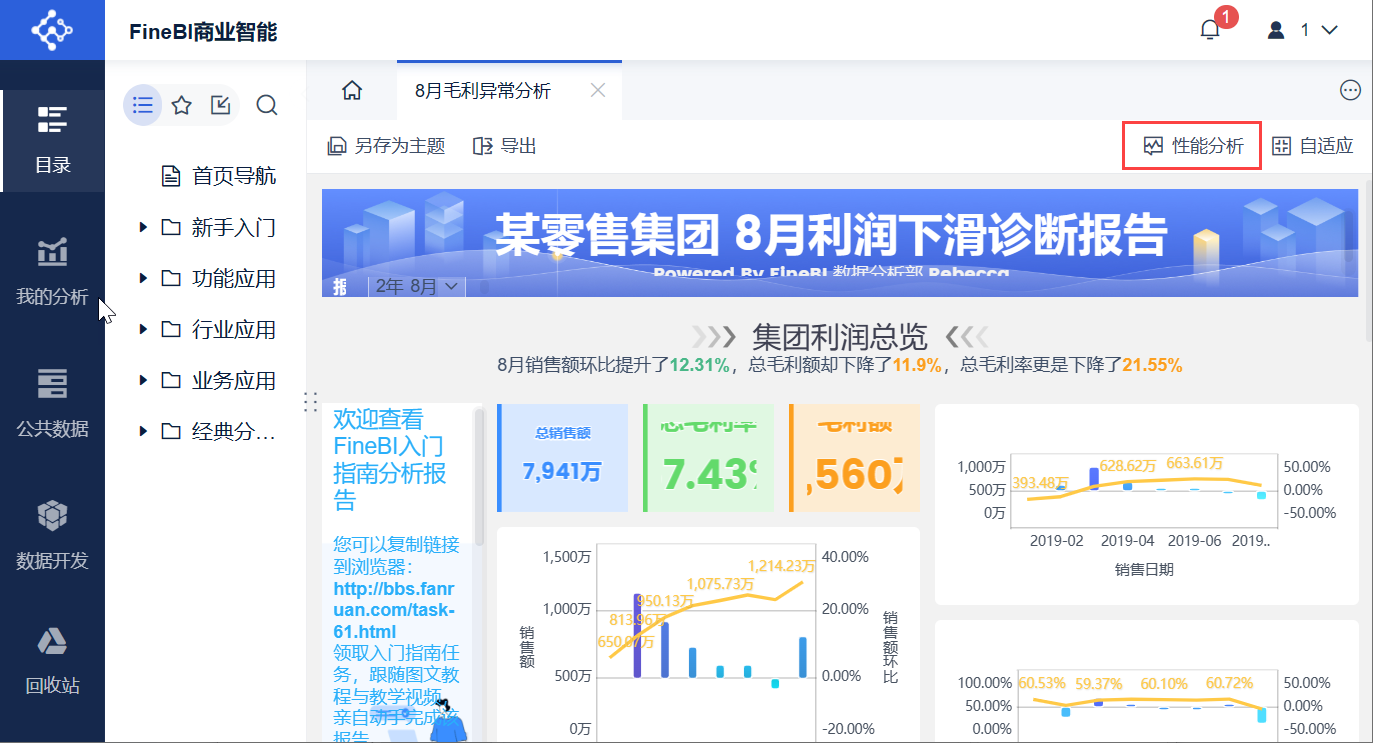
Task: Click the 导出 export button
Action: tap(505, 146)
